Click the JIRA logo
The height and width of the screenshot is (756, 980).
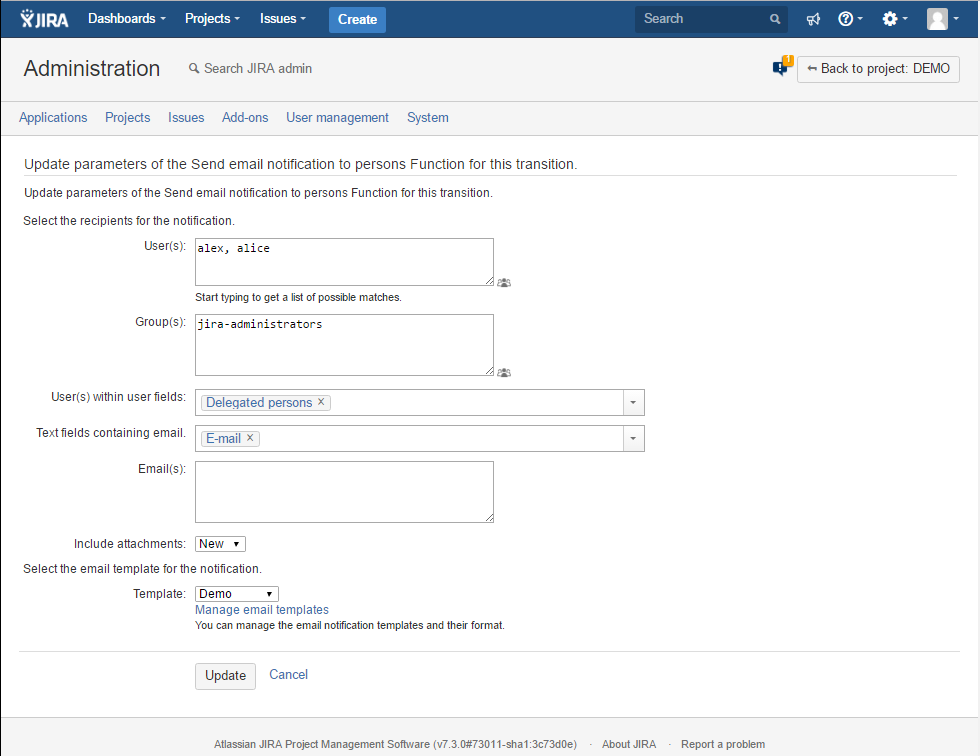[44, 19]
